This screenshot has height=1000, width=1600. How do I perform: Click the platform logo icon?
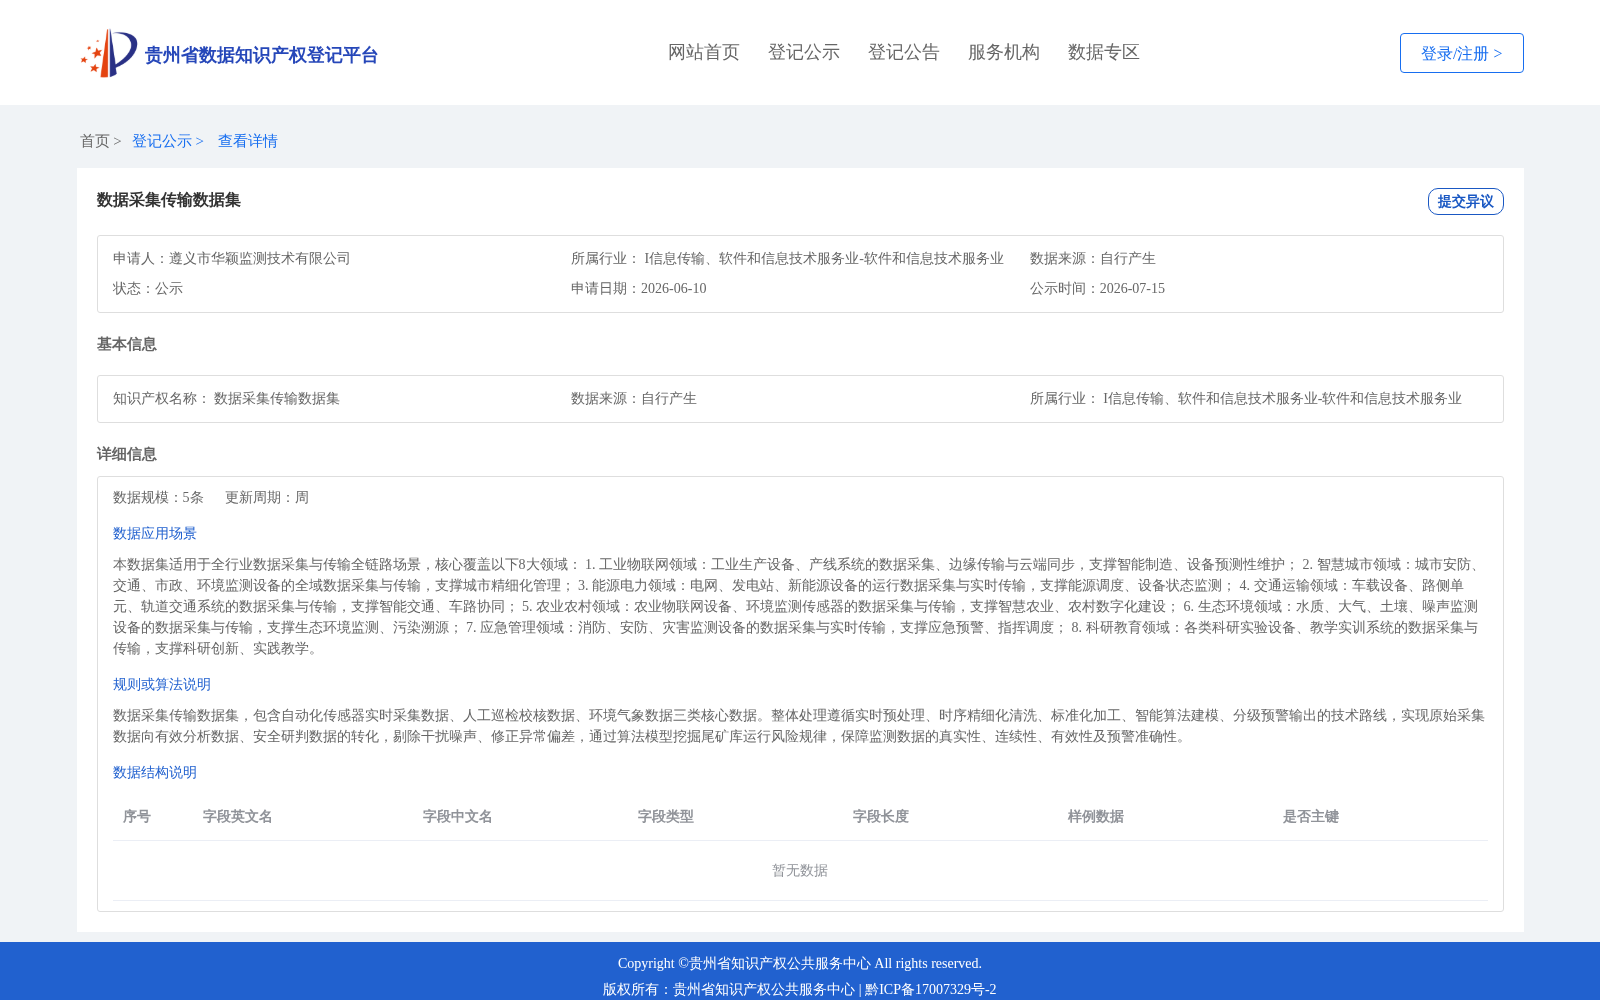point(109,53)
